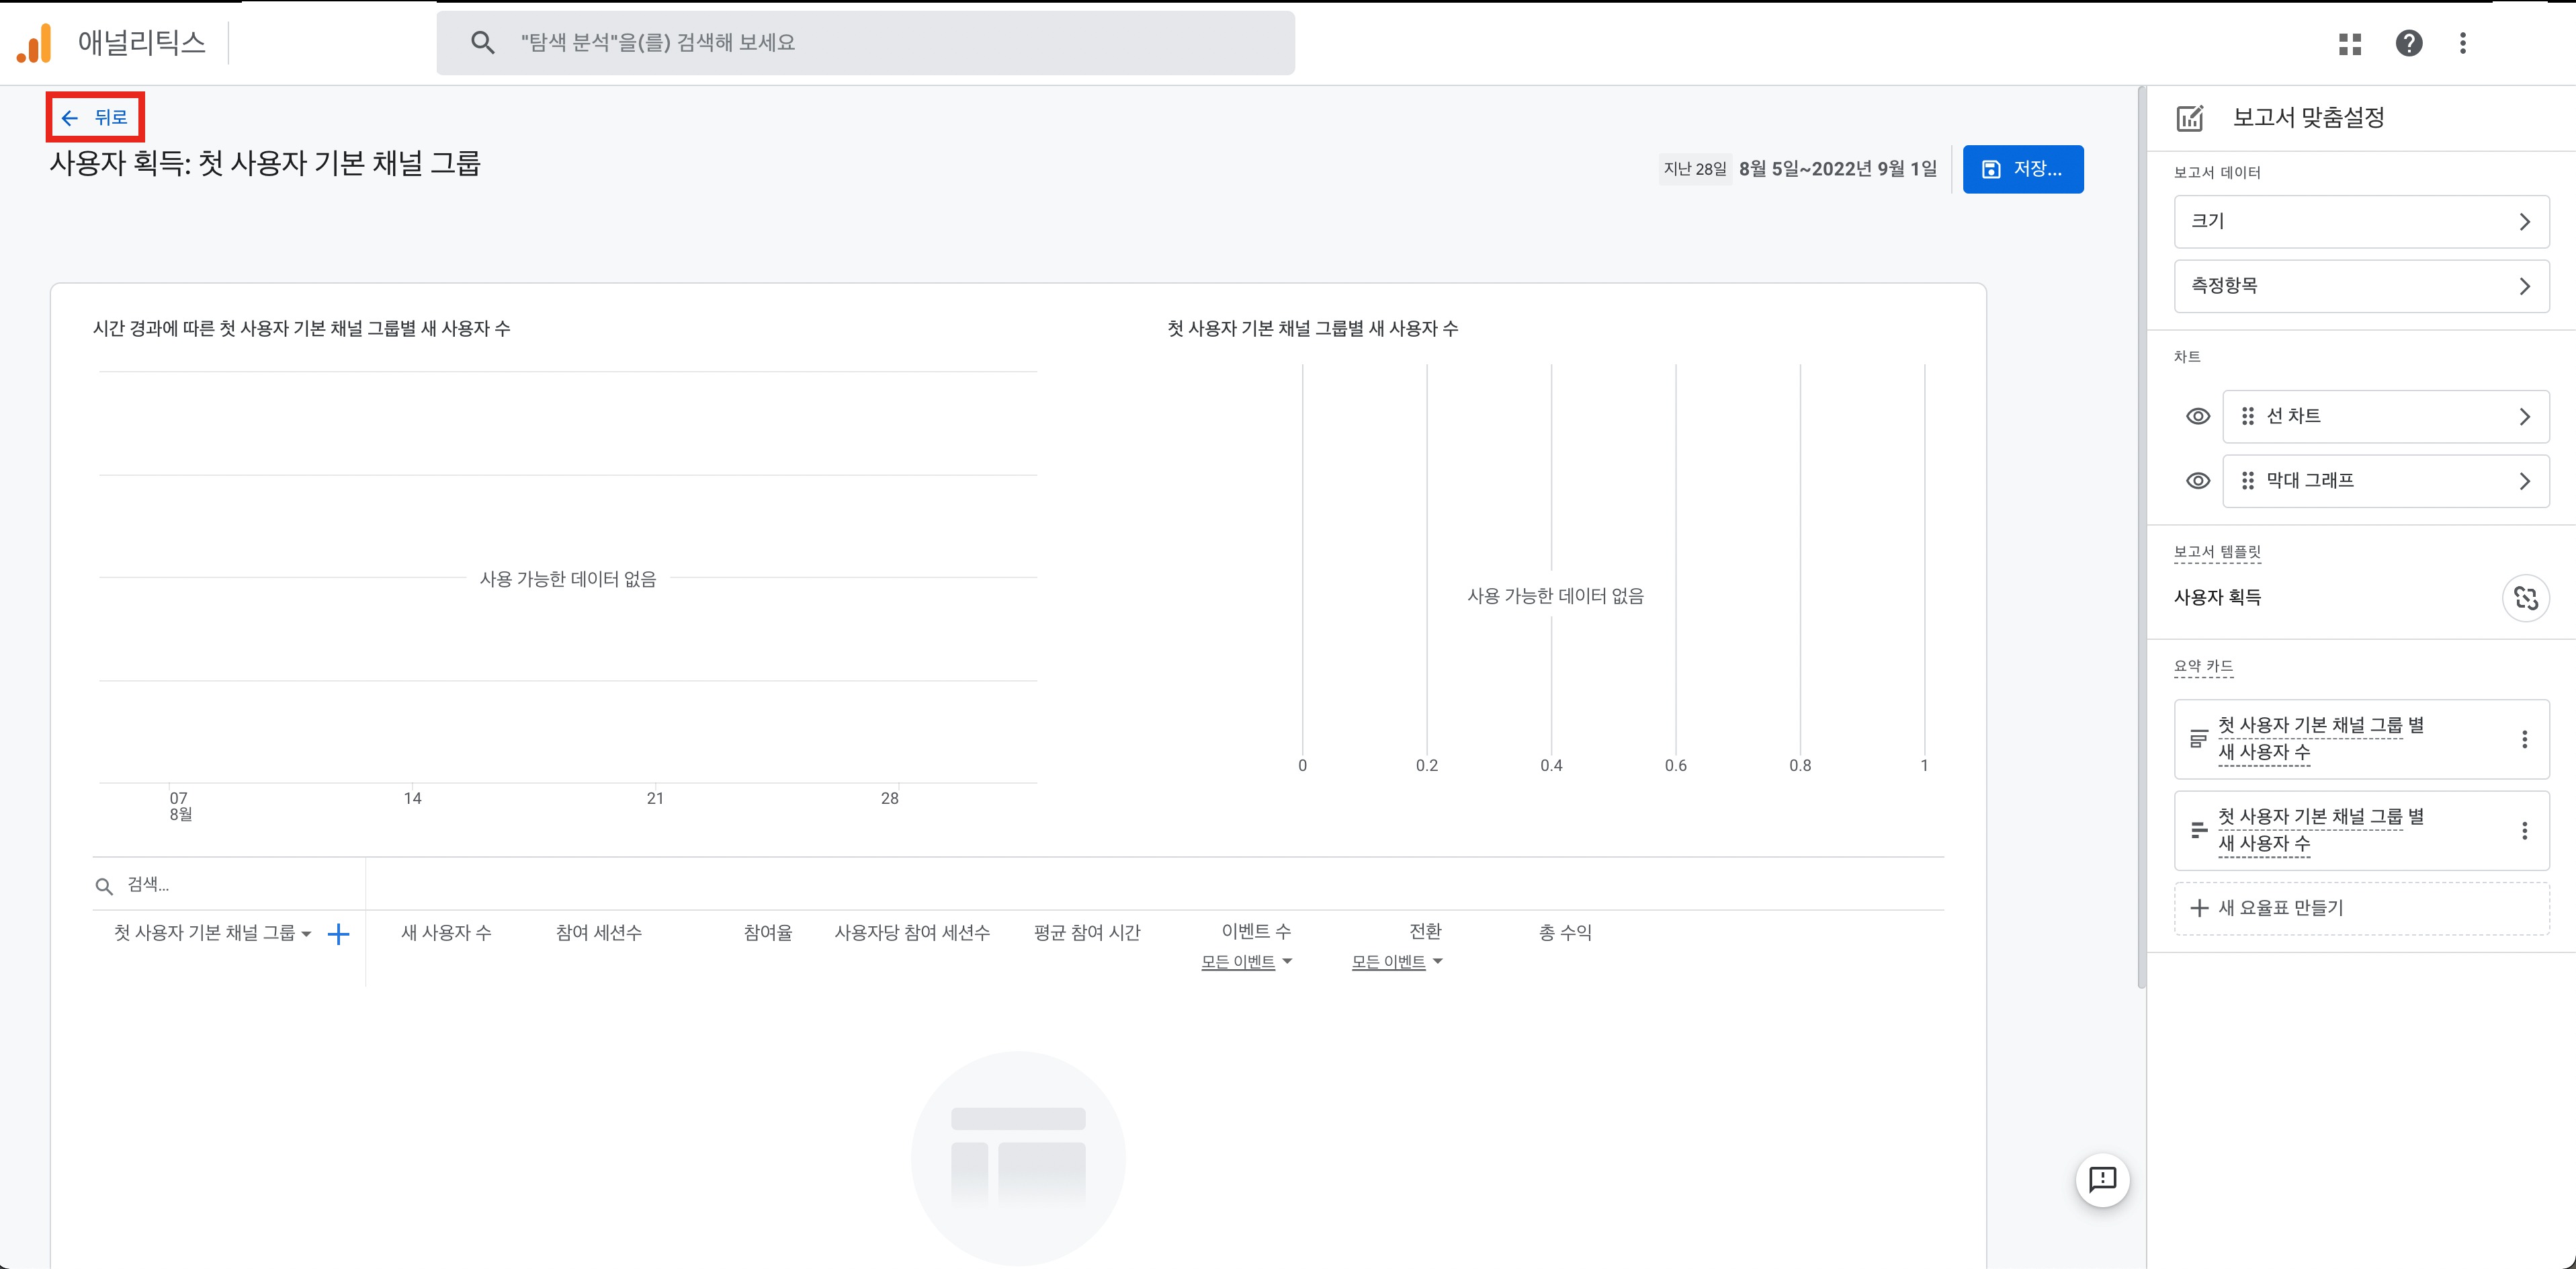Sort by 사용자당 참여 세션수 column
Viewport: 2576px width, 1269px height.
click(912, 933)
